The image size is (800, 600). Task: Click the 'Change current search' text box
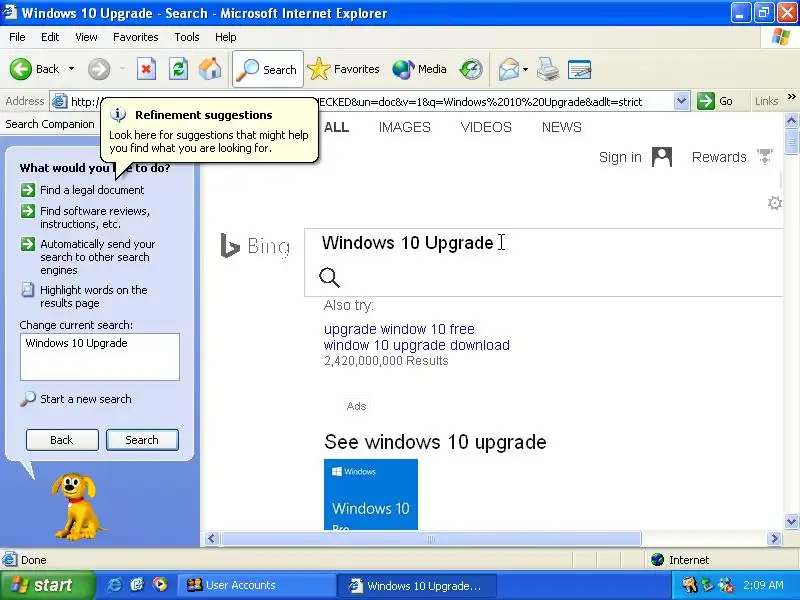pyautogui.click(x=100, y=357)
